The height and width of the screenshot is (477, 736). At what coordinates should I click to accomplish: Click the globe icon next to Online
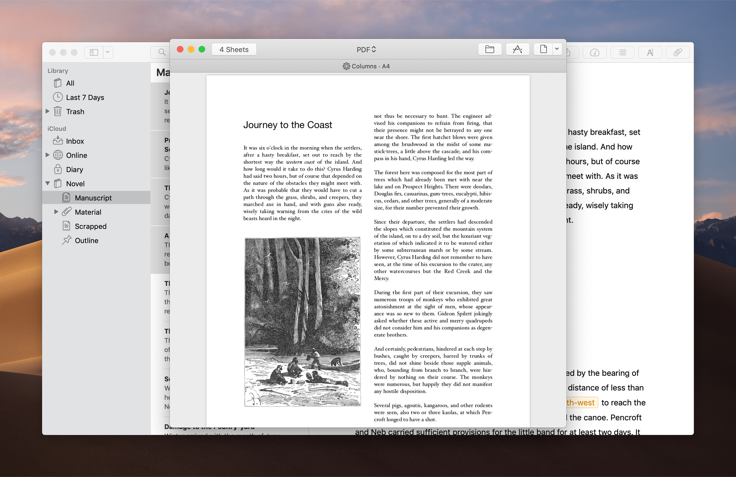tap(58, 155)
